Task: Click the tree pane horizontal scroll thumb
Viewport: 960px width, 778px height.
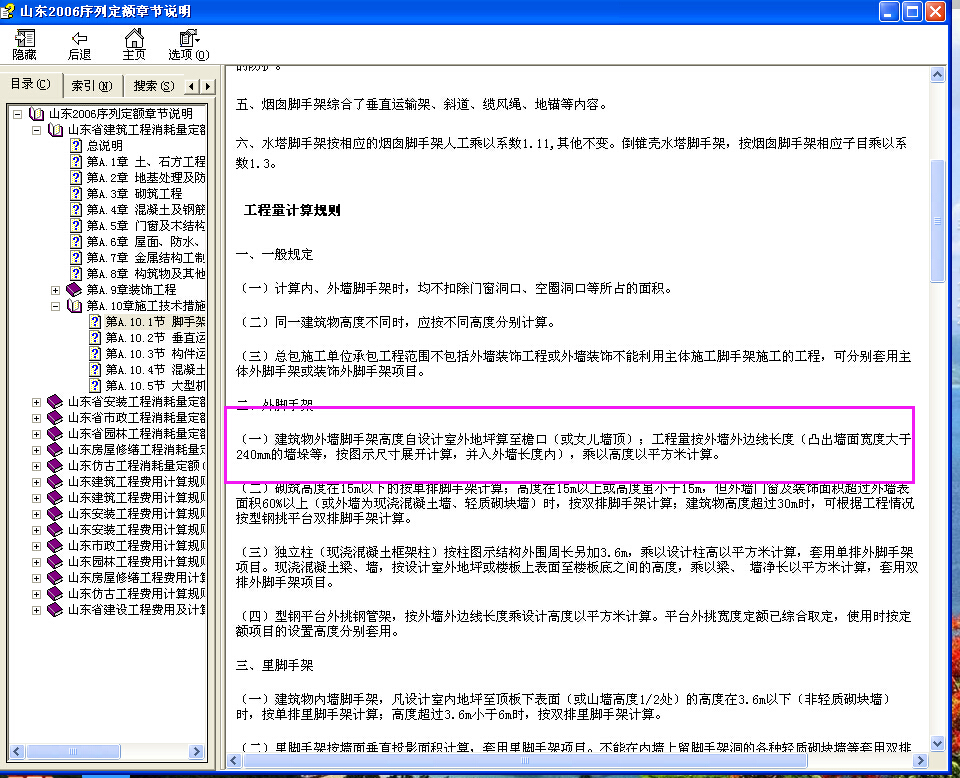Action: (73, 751)
